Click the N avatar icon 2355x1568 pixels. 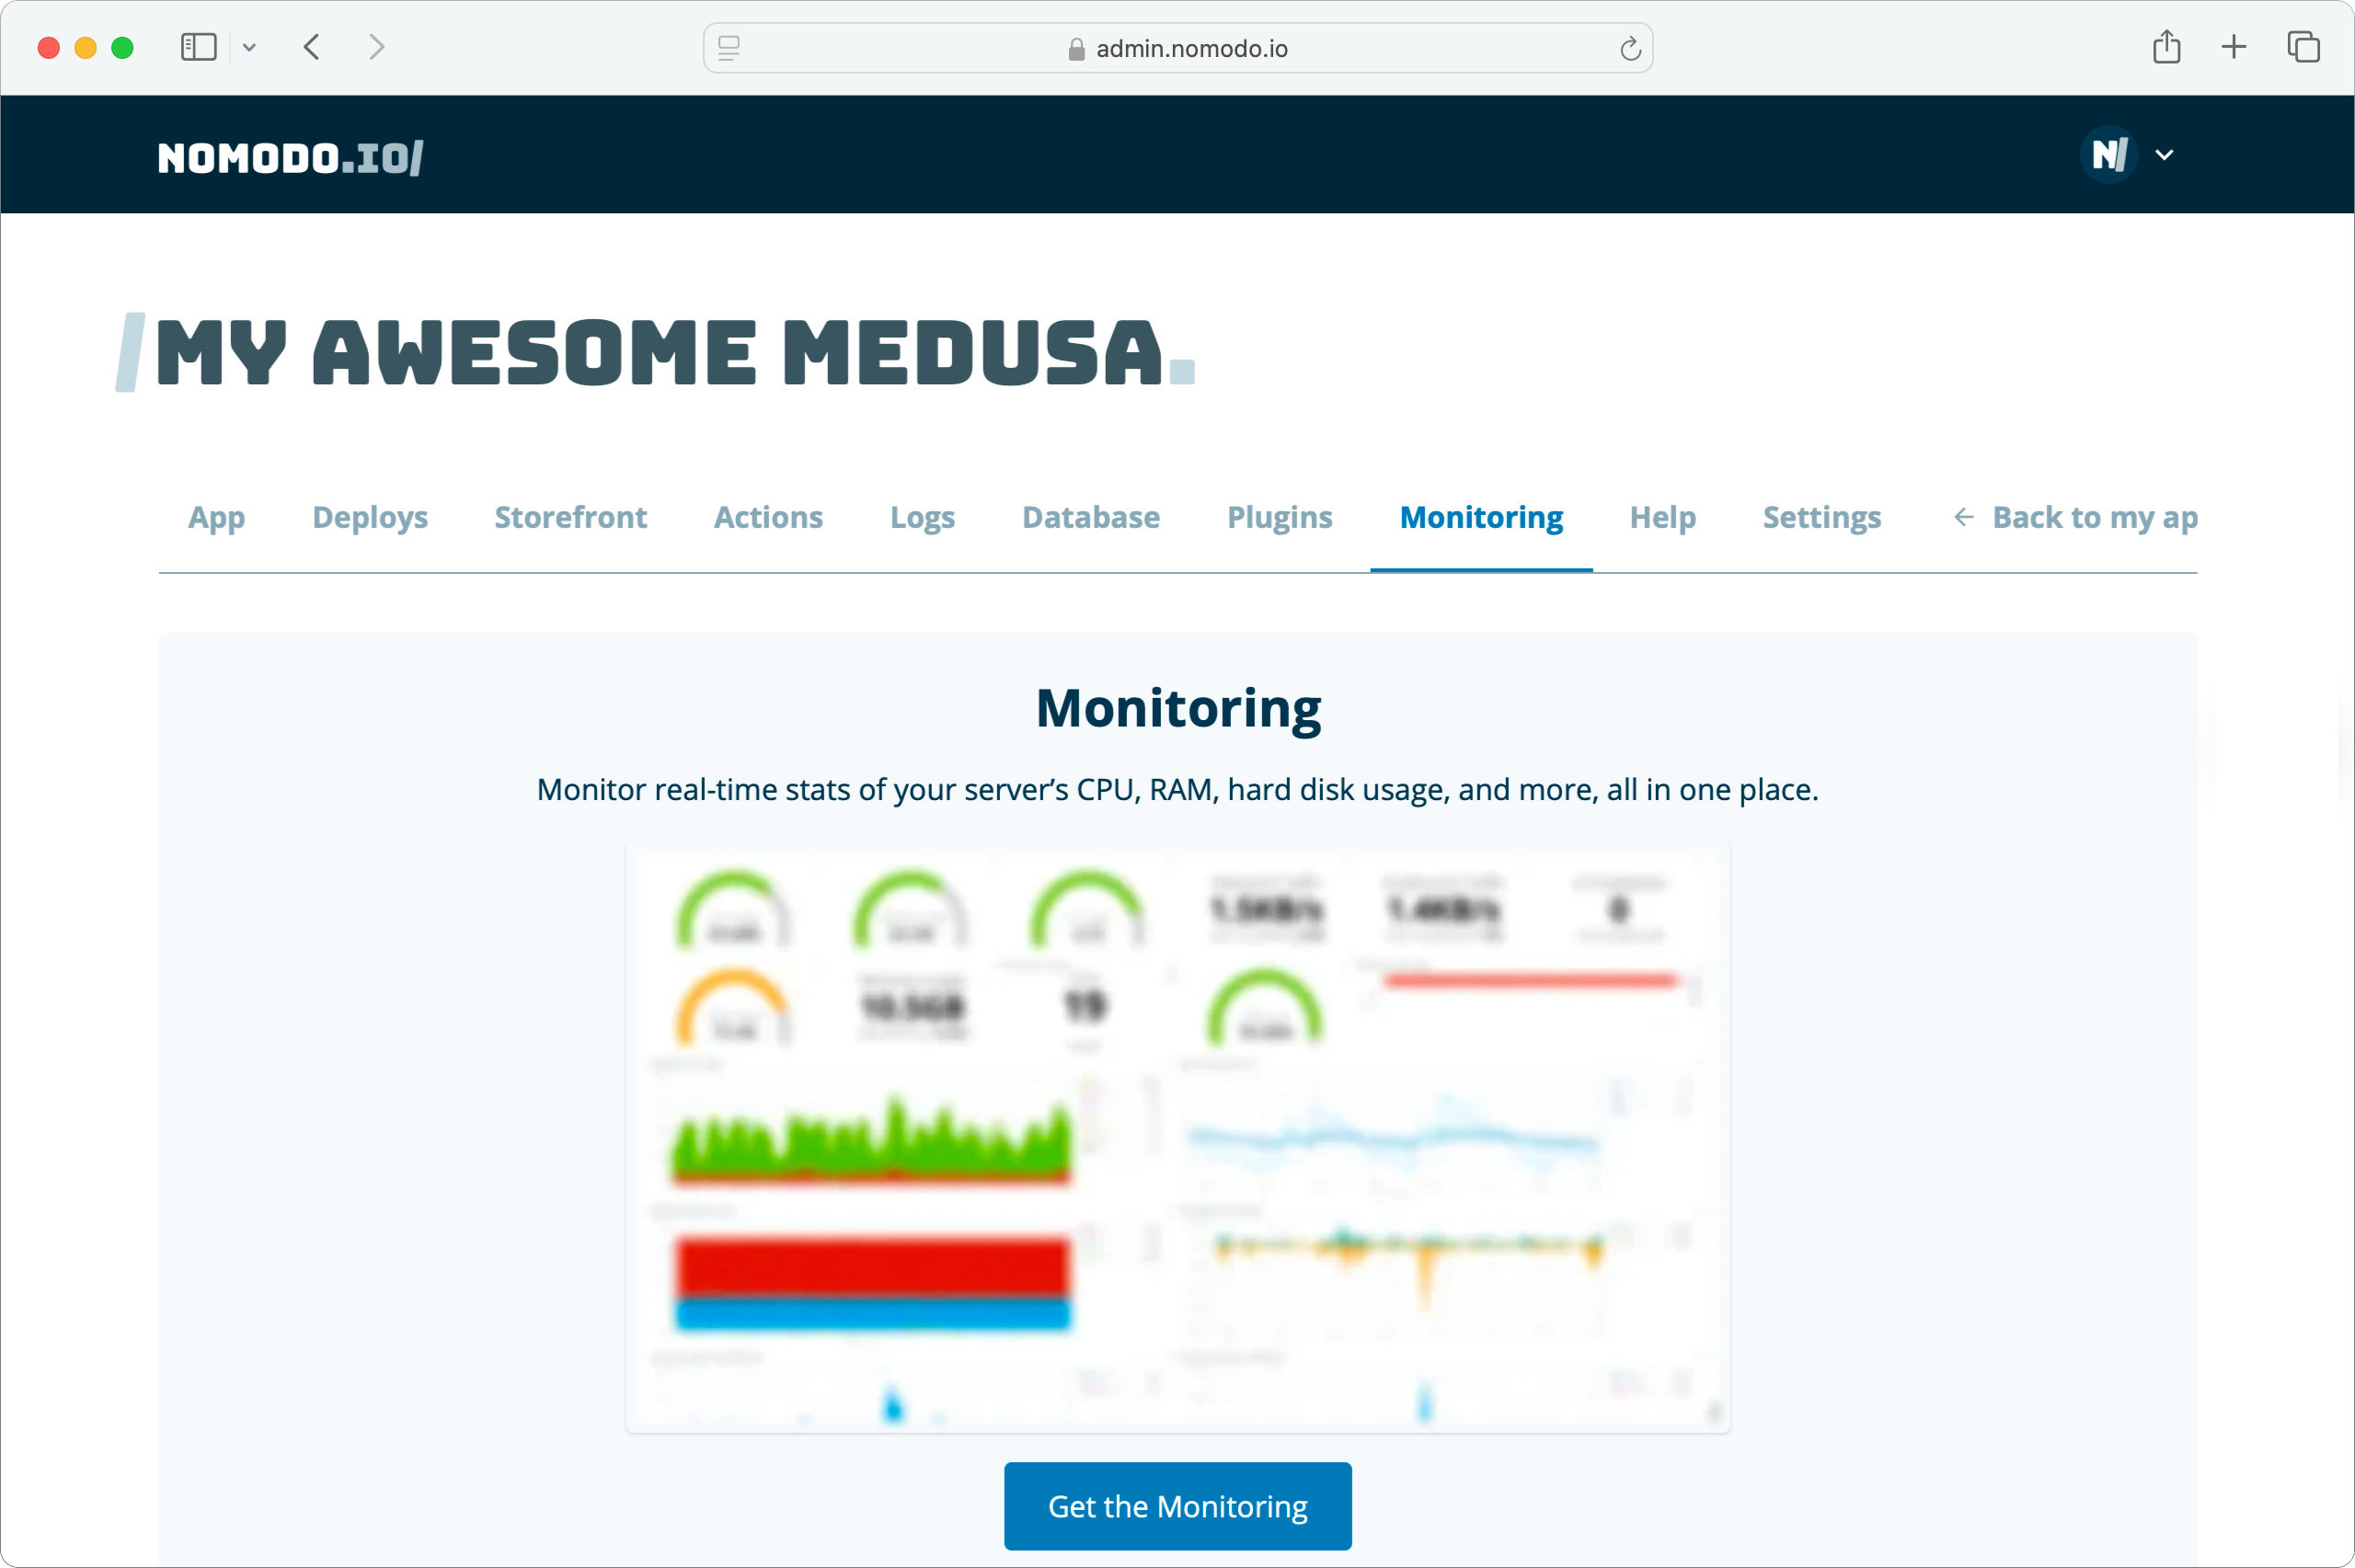(2108, 154)
